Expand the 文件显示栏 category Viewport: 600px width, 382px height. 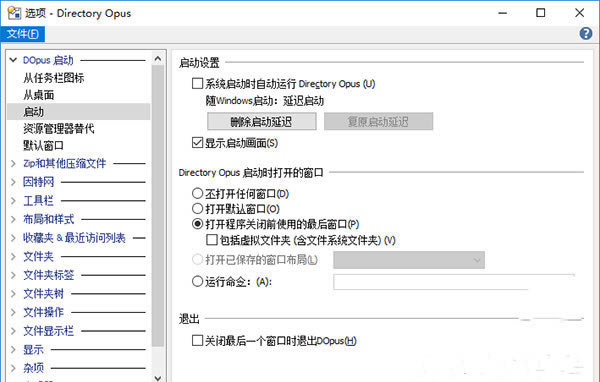[x=13, y=331]
